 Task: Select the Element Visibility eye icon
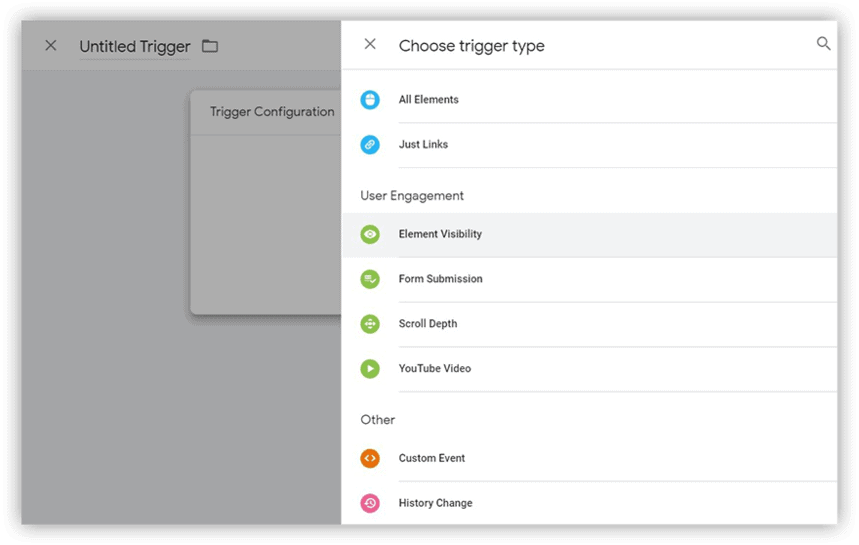(370, 234)
